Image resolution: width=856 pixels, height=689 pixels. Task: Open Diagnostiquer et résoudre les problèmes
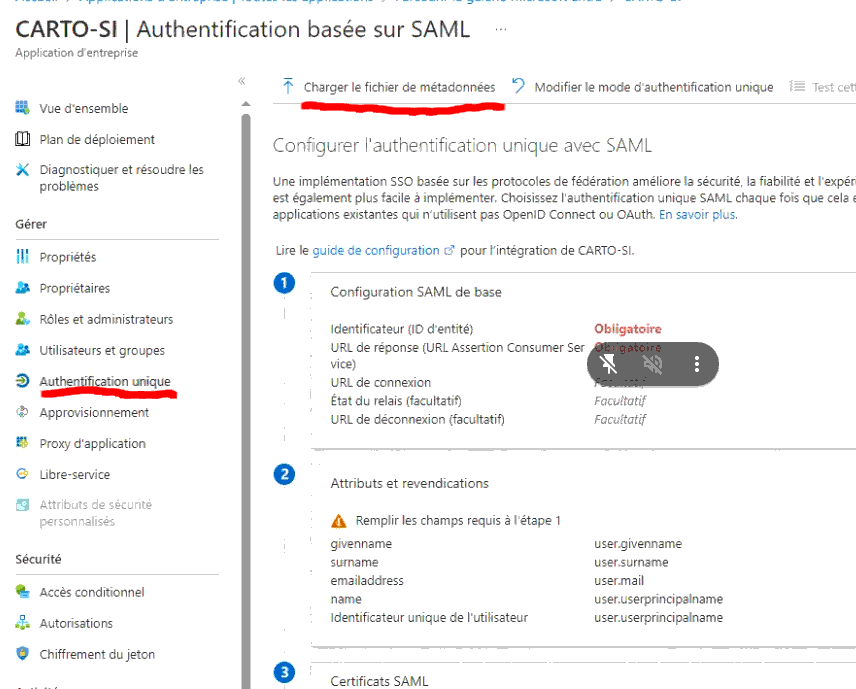[121, 178]
